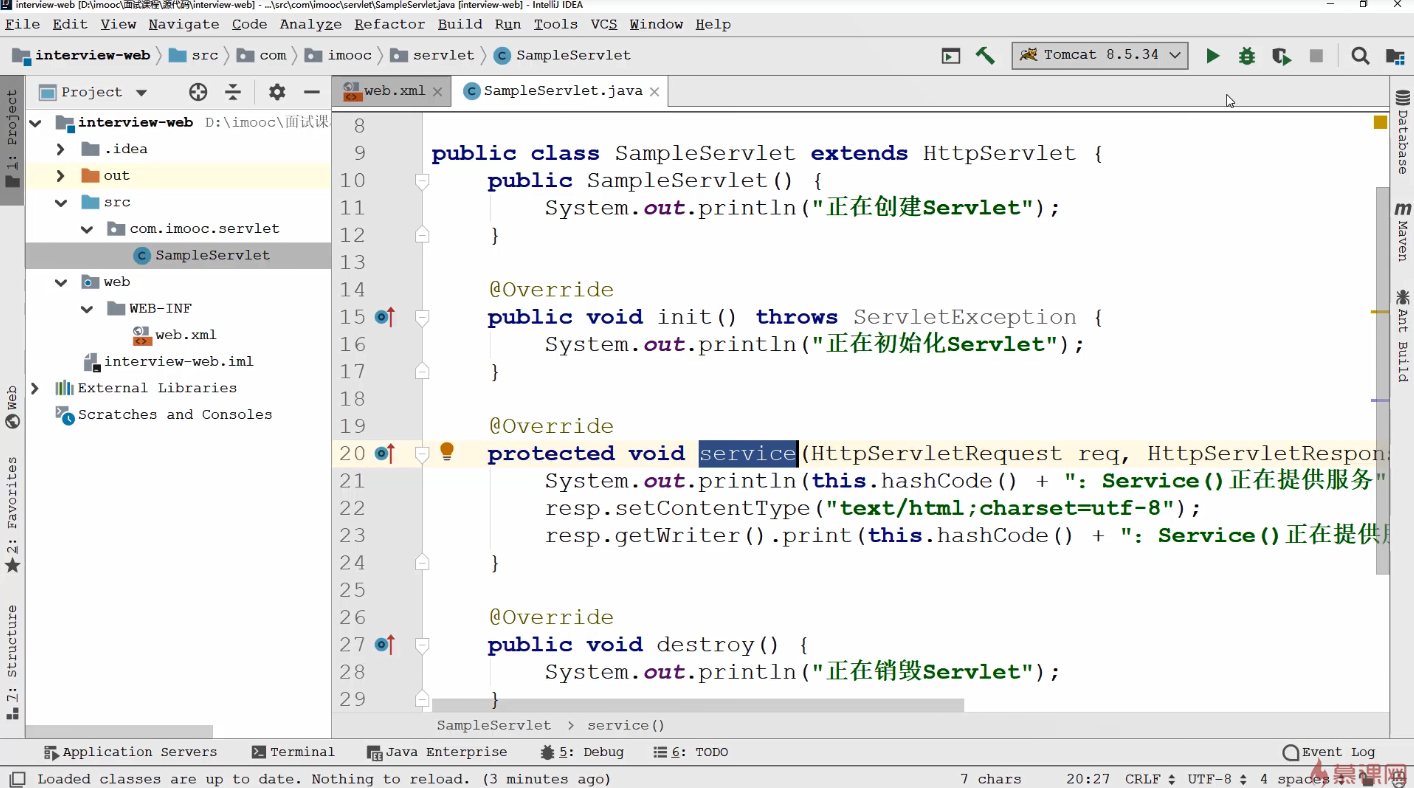
Task: Open the Tomcat 8.5.34 run configuration dropdown
Action: 1100,56
